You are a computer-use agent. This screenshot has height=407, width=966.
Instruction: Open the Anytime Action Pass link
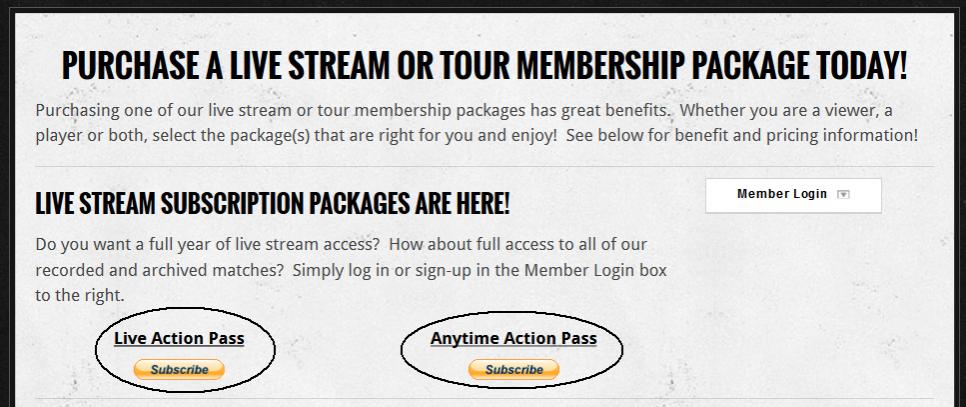pyautogui.click(x=513, y=339)
